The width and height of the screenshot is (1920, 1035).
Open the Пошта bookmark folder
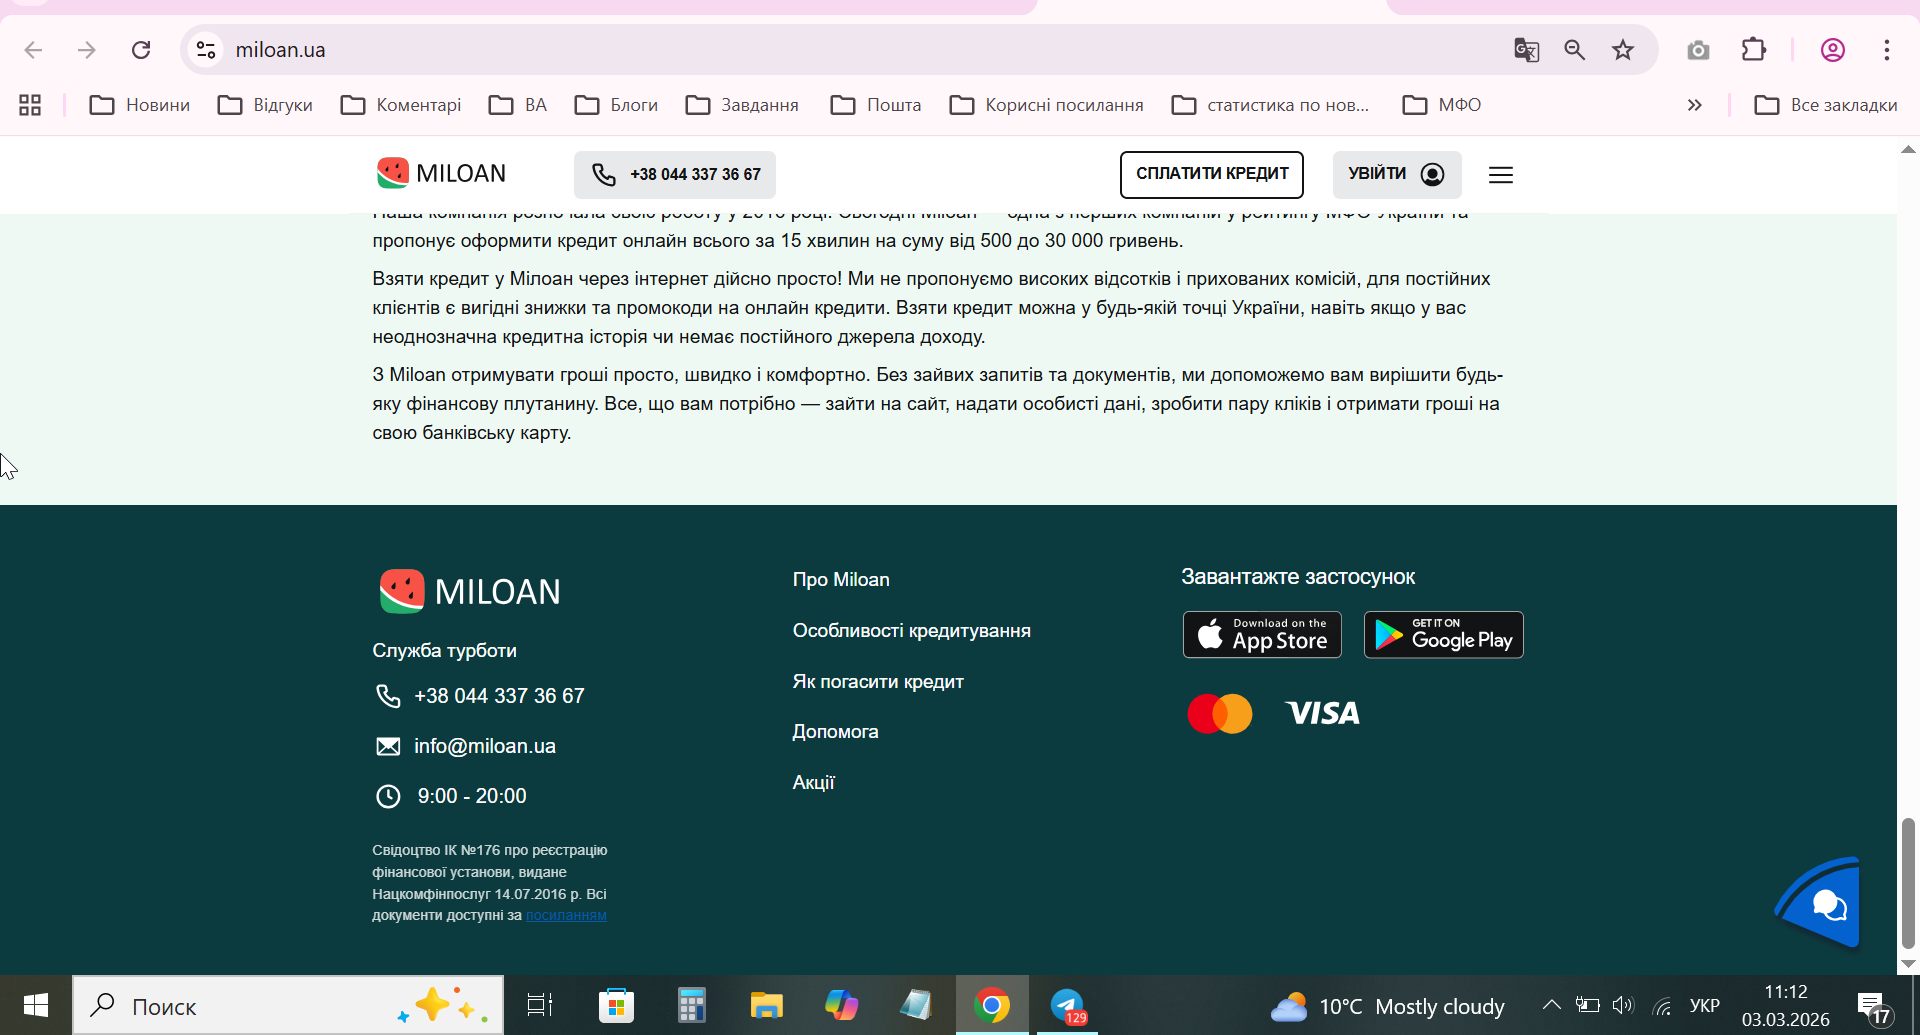tap(876, 105)
